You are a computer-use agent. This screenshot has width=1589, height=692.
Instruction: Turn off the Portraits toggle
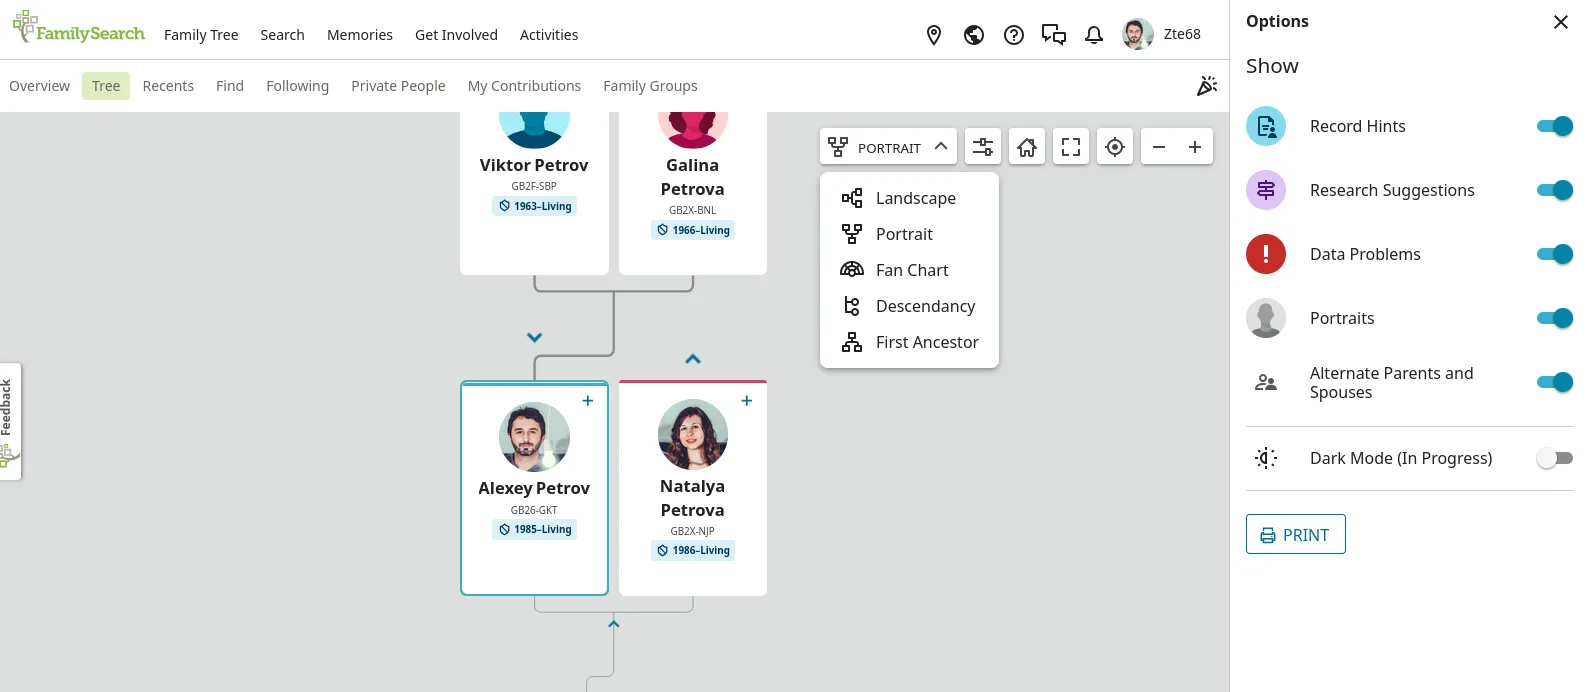click(x=1555, y=318)
